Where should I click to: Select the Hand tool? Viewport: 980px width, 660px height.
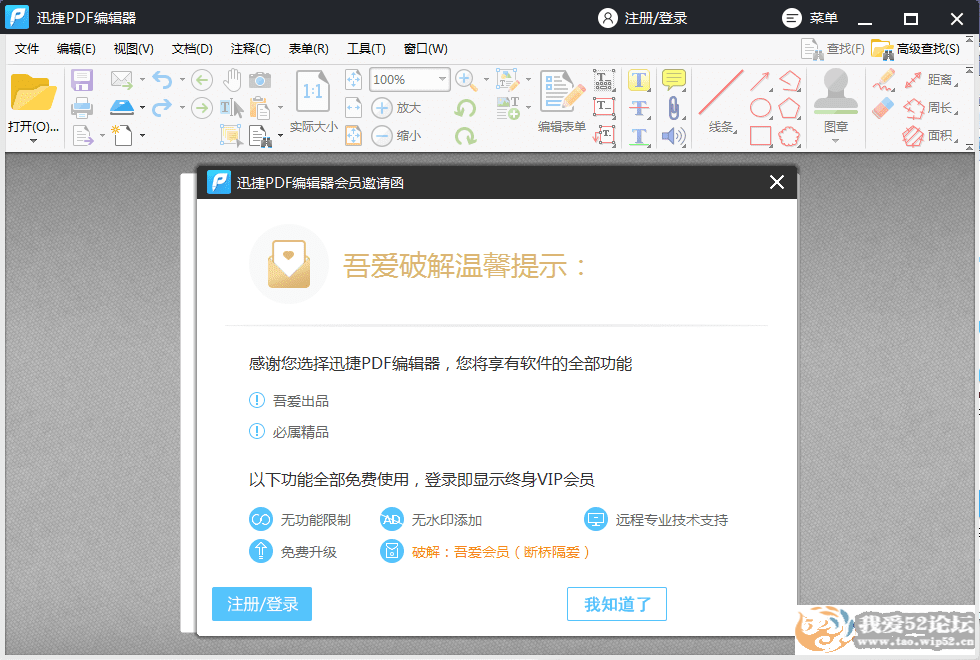pyautogui.click(x=232, y=79)
